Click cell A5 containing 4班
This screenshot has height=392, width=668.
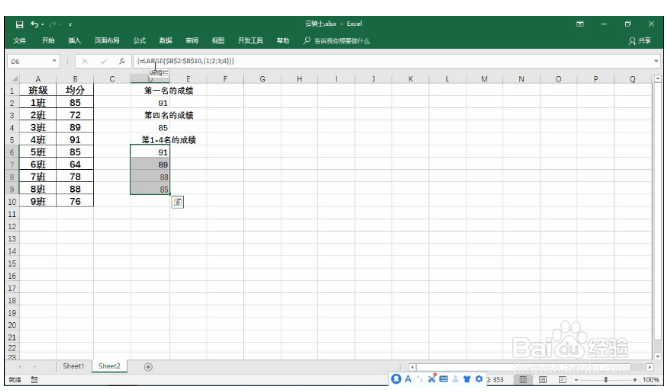pos(38,140)
